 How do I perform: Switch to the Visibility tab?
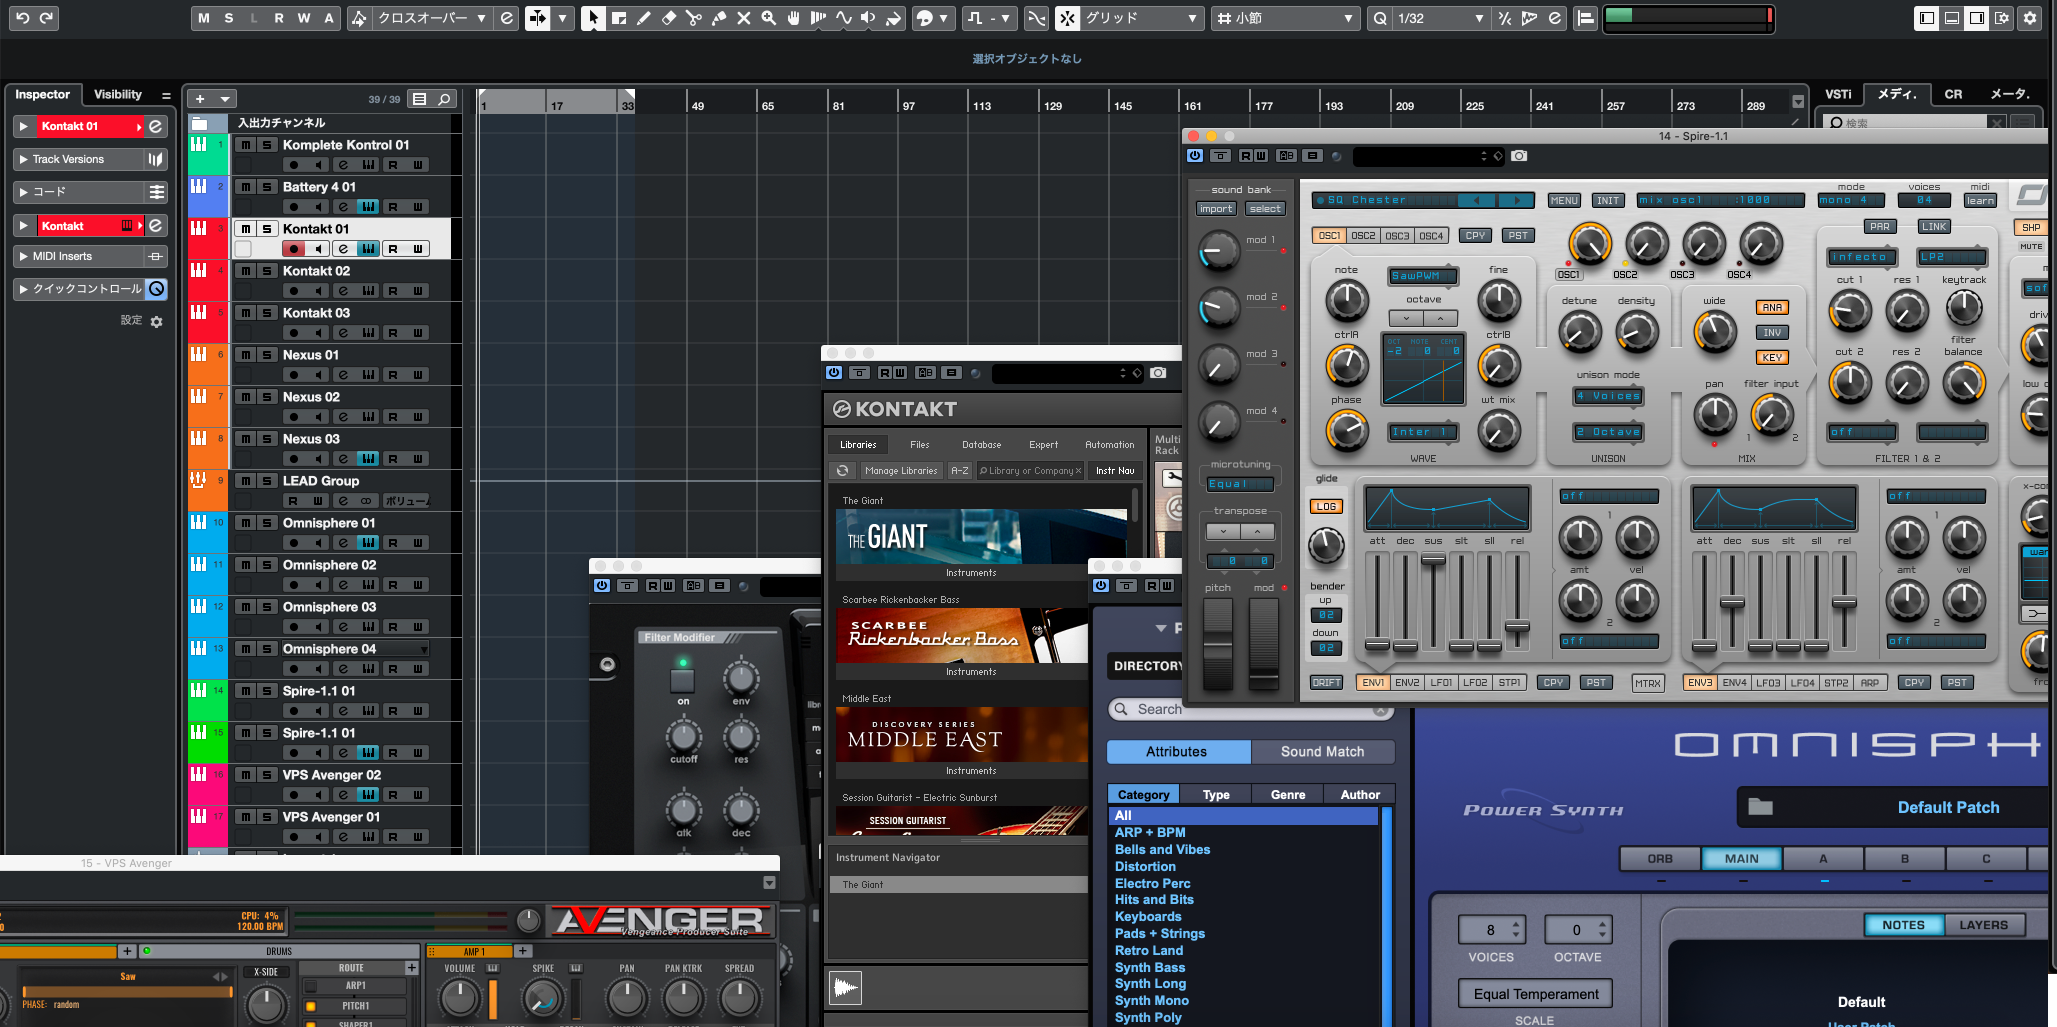coord(118,94)
